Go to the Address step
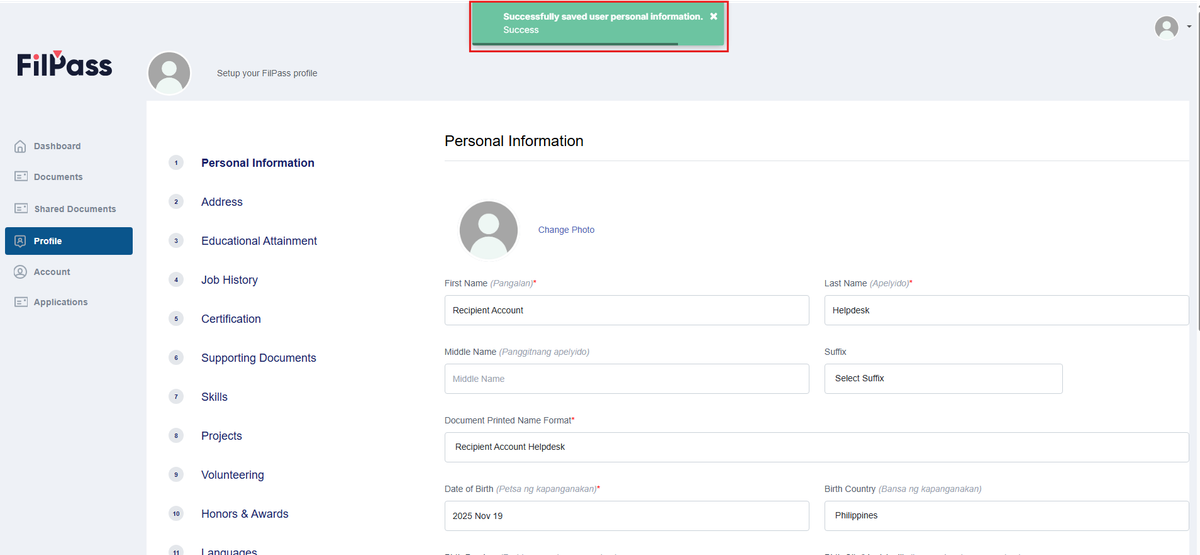 222,202
